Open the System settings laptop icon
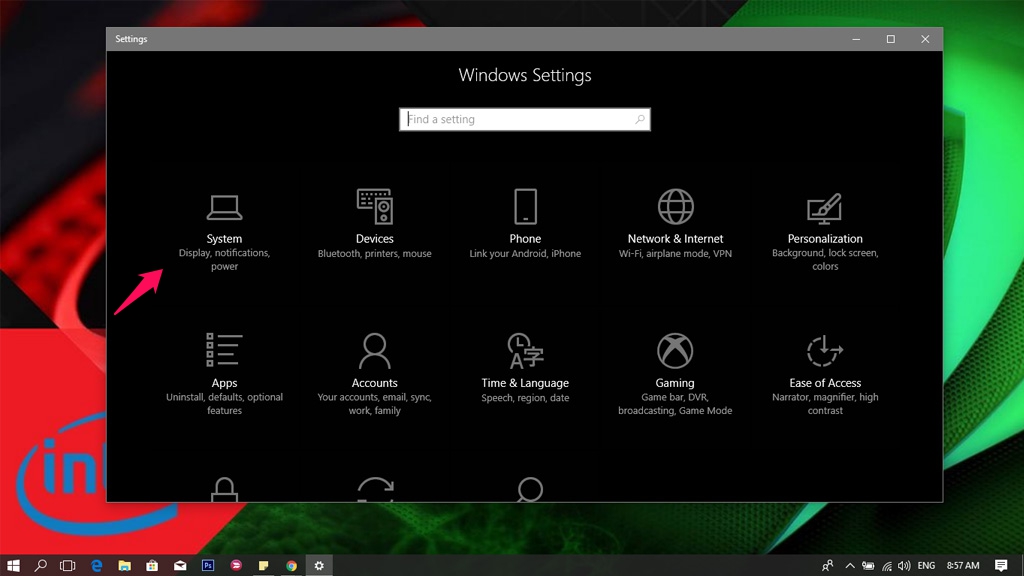 pyautogui.click(x=224, y=208)
